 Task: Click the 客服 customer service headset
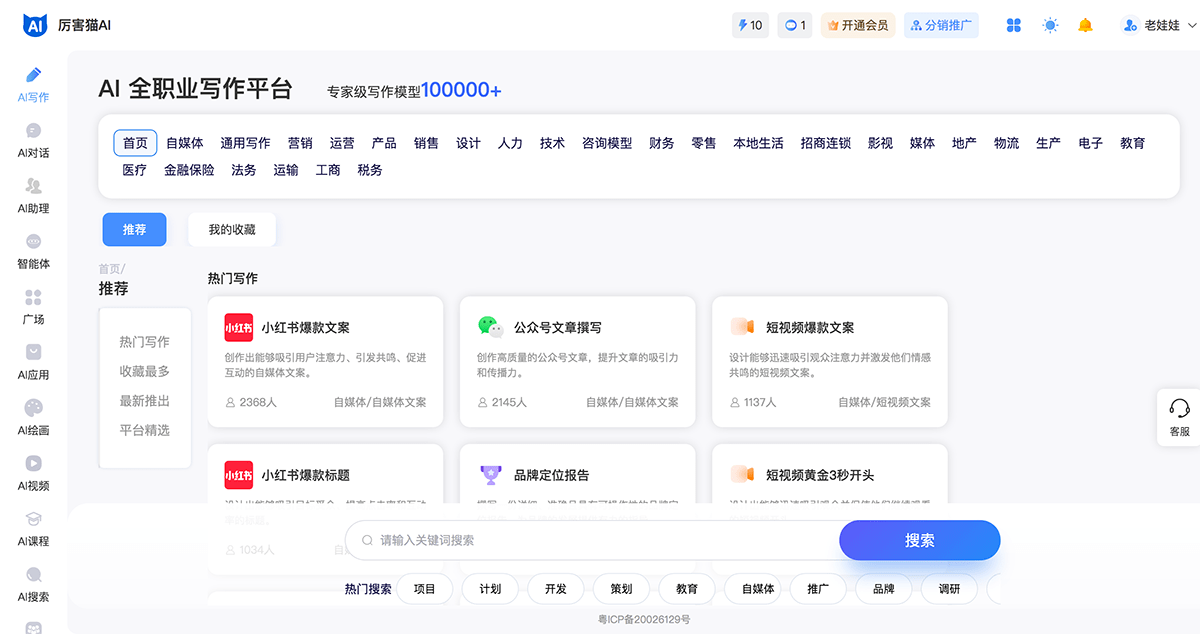click(x=1179, y=415)
